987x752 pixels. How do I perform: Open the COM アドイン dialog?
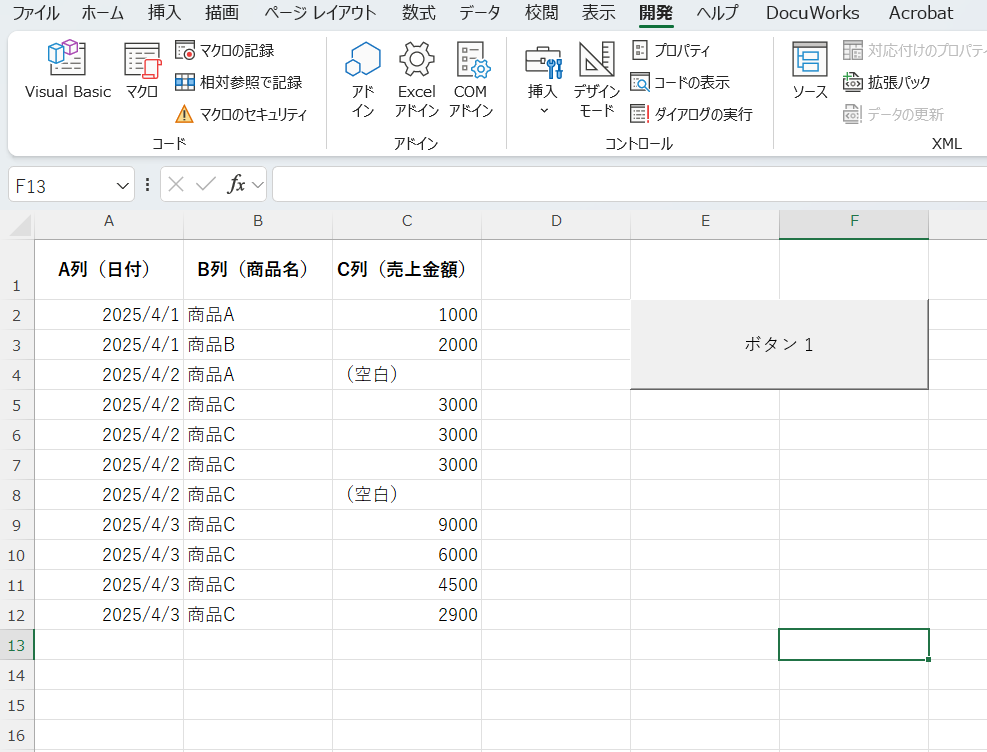[470, 81]
